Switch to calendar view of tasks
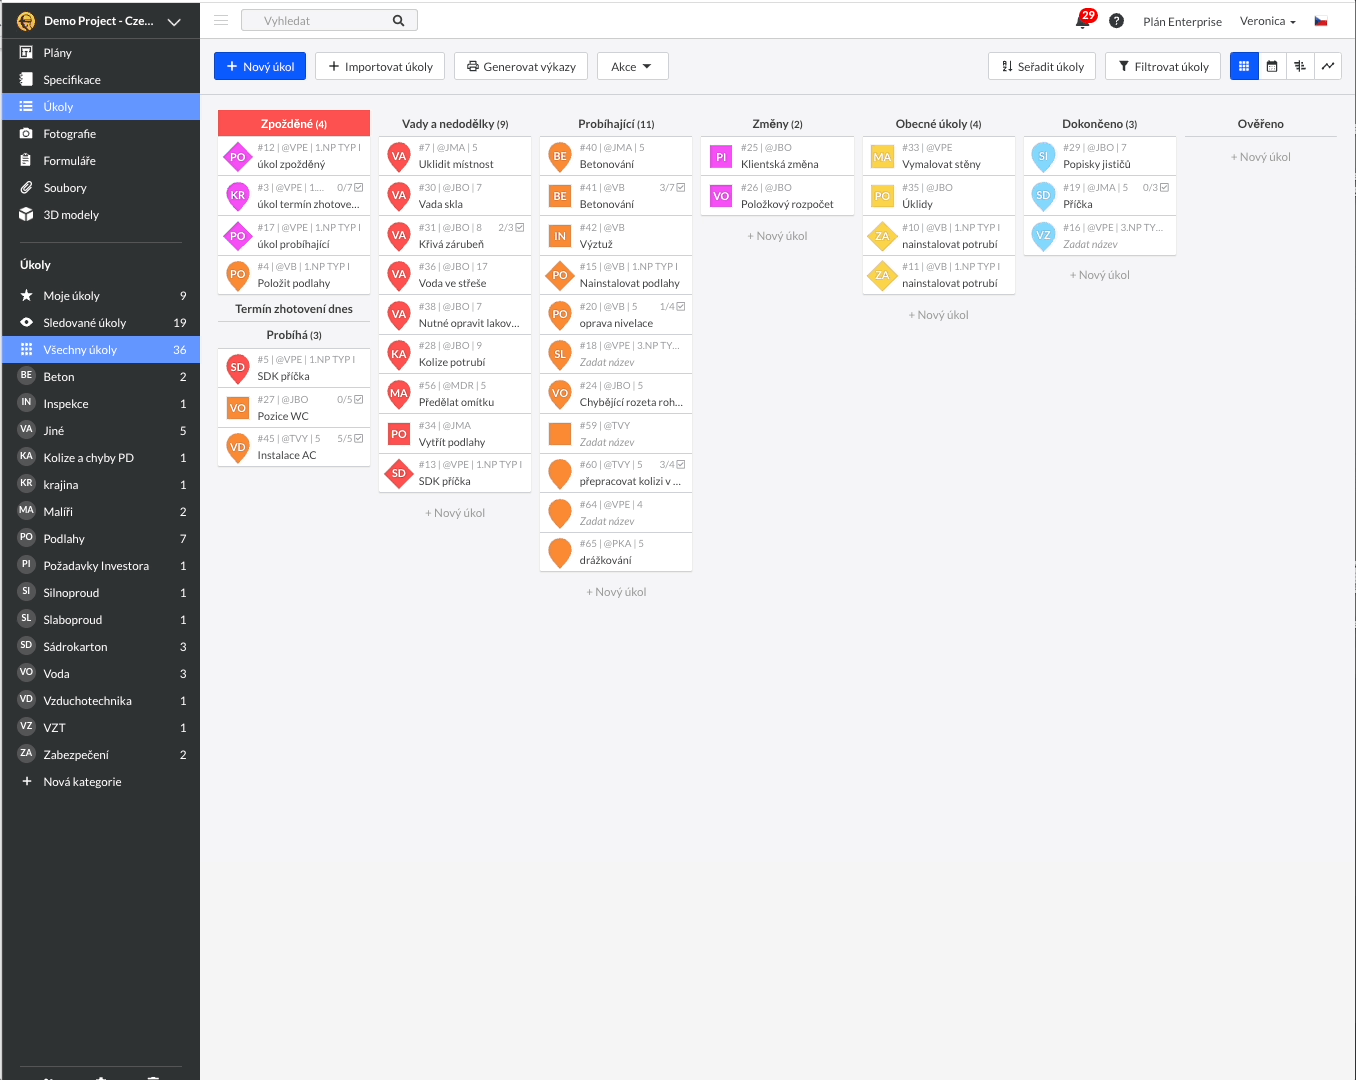 coord(1271,66)
